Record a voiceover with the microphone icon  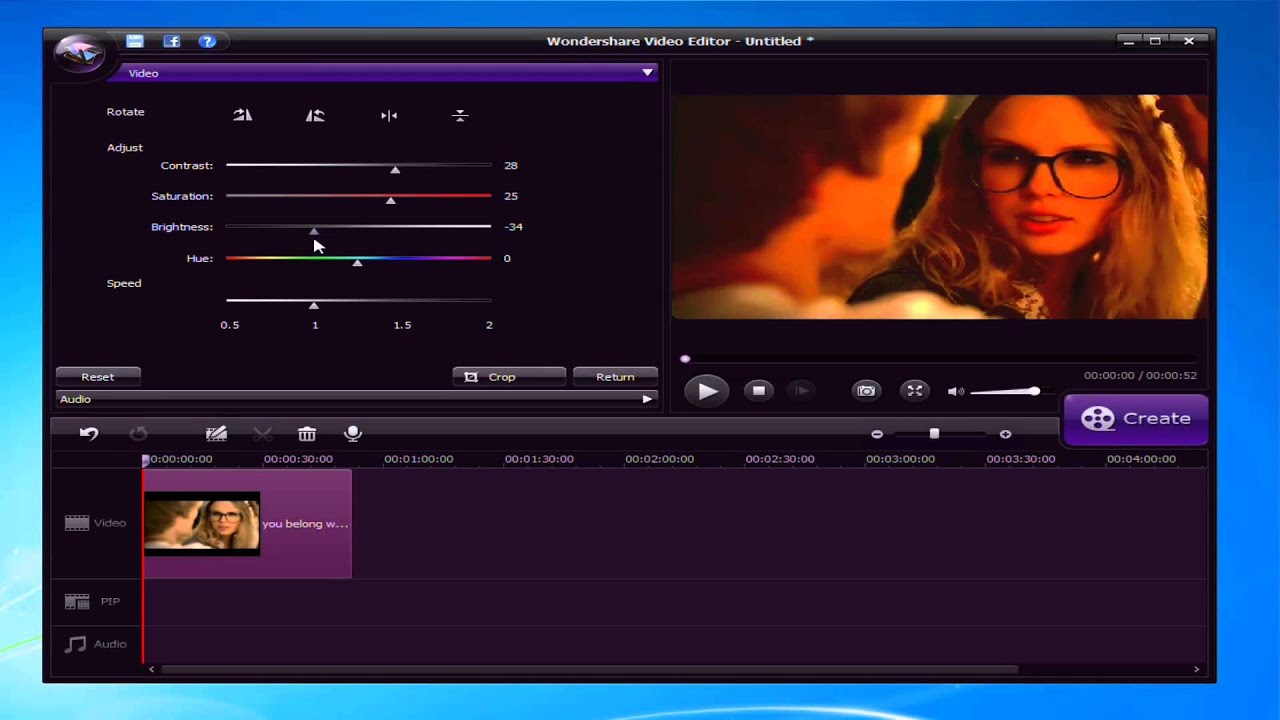point(352,433)
